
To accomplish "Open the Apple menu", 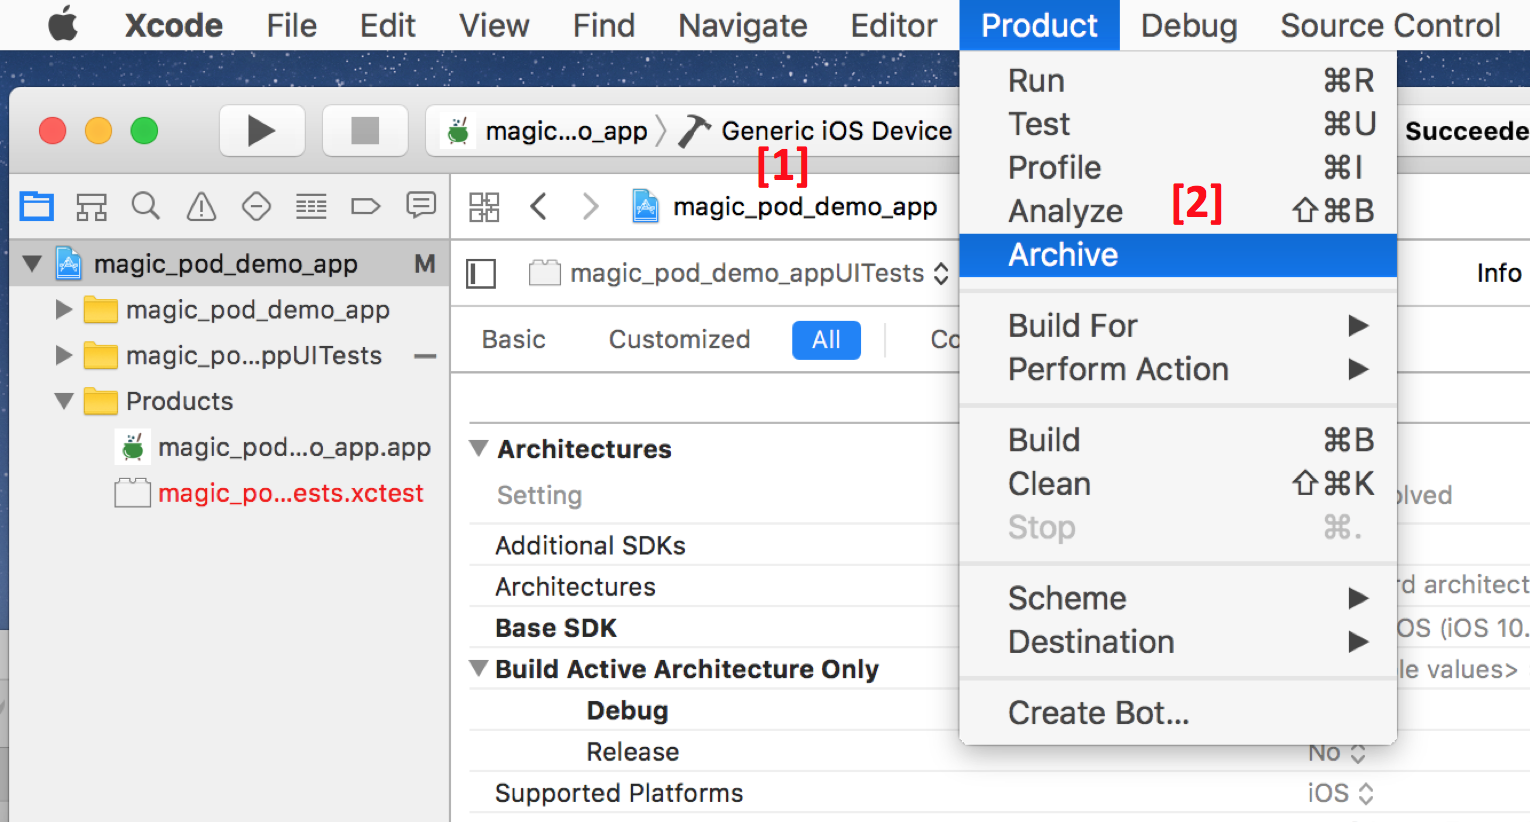I will 63,24.
